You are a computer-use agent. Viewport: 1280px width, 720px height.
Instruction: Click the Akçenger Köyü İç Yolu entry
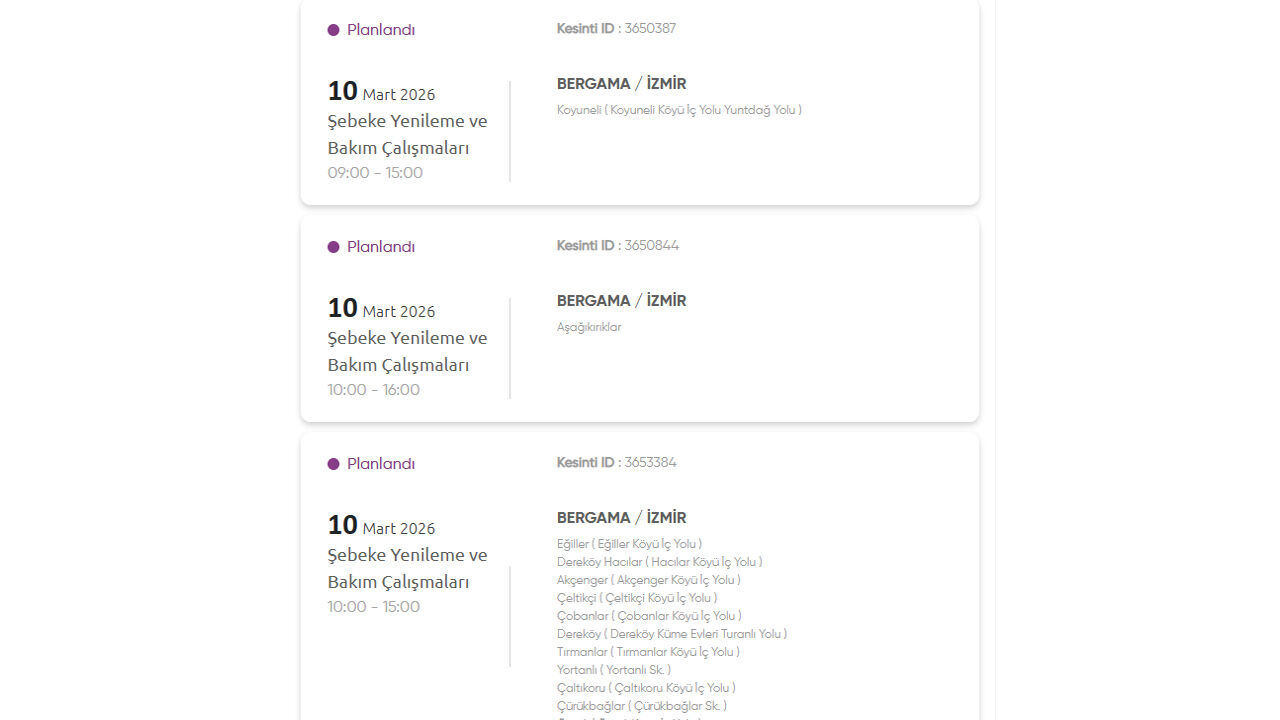coord(648,580)
